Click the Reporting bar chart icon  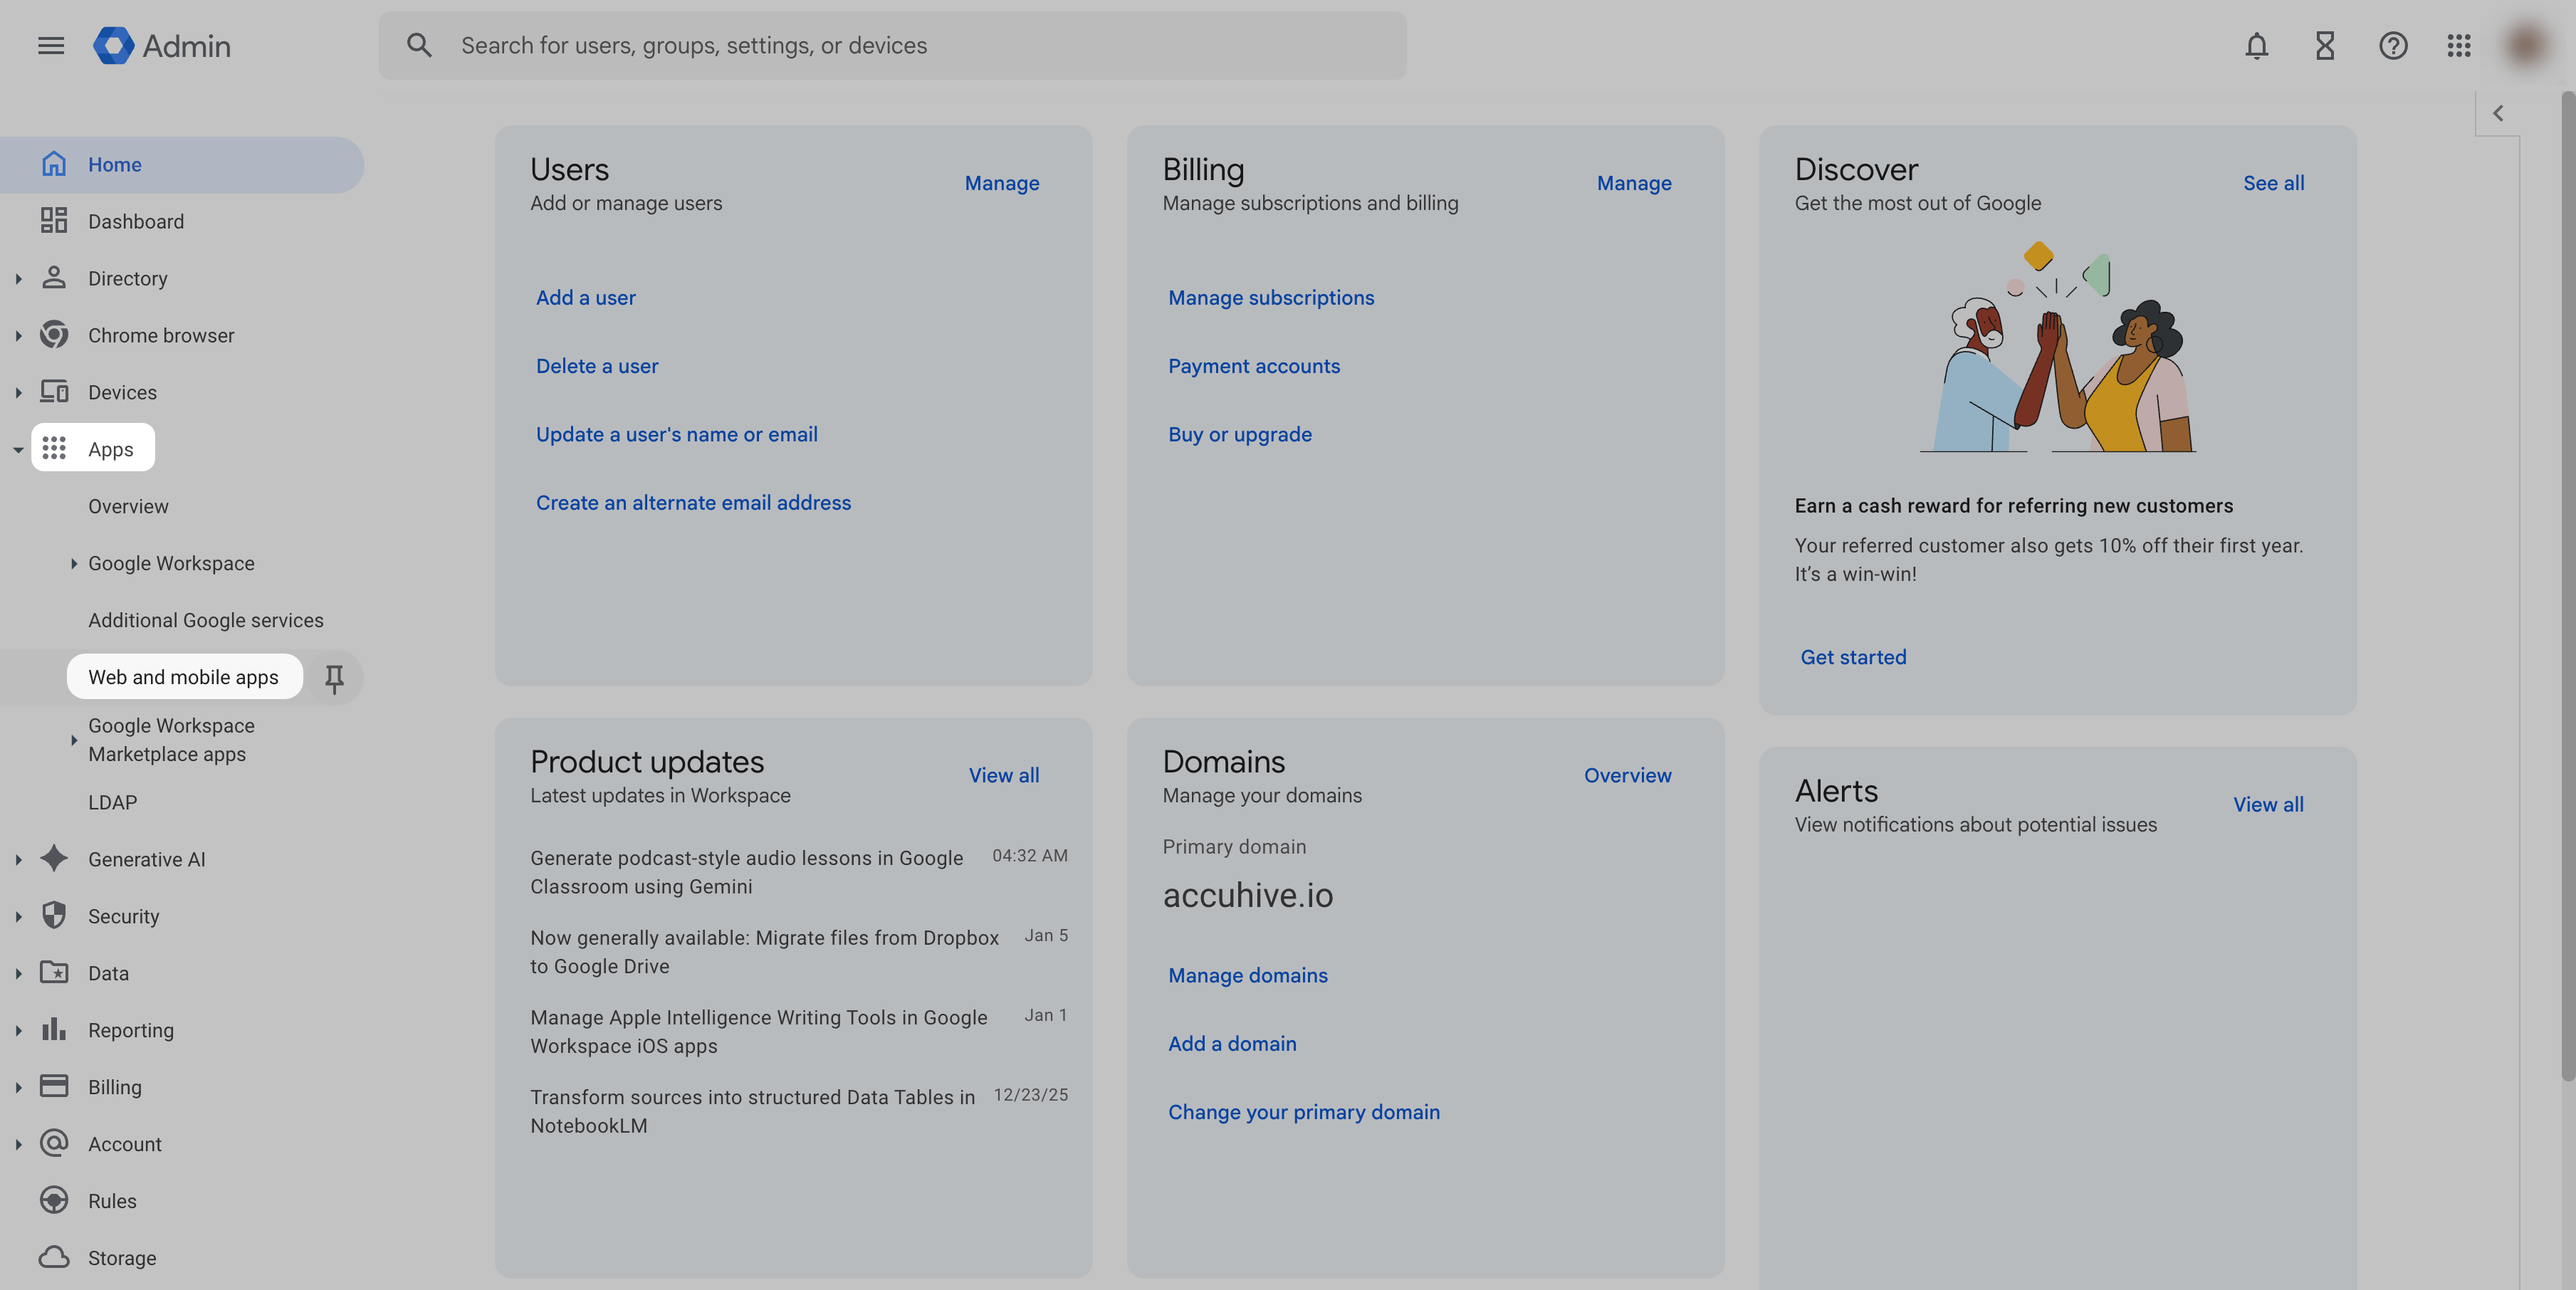[54, 1029]
